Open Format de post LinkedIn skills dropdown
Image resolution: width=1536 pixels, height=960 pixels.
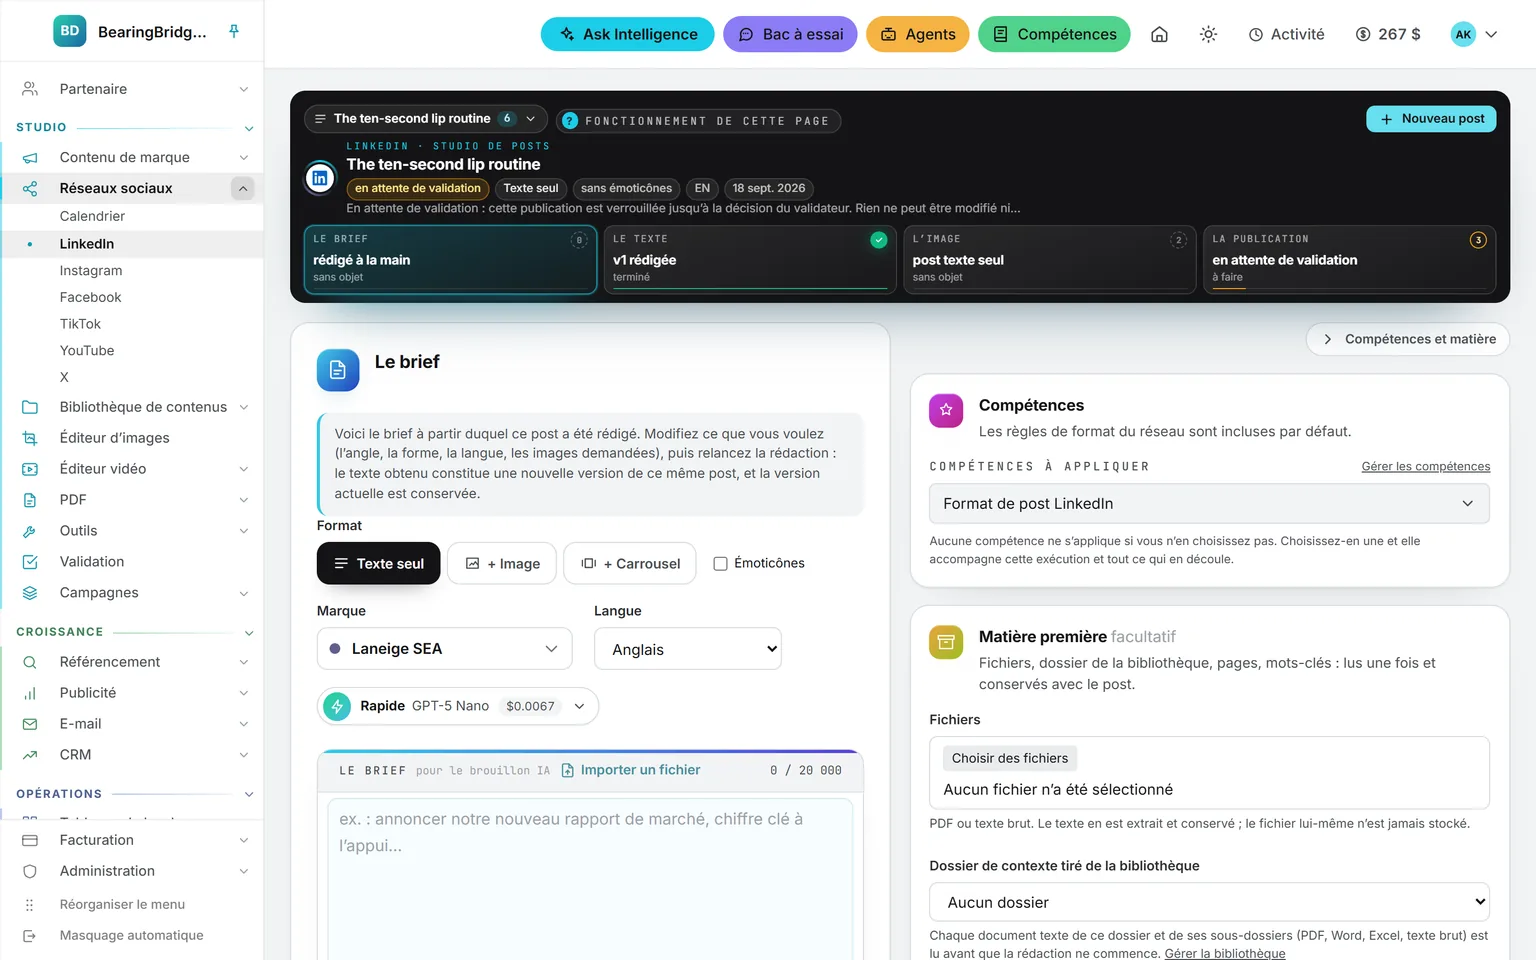tap(1209, 504)
